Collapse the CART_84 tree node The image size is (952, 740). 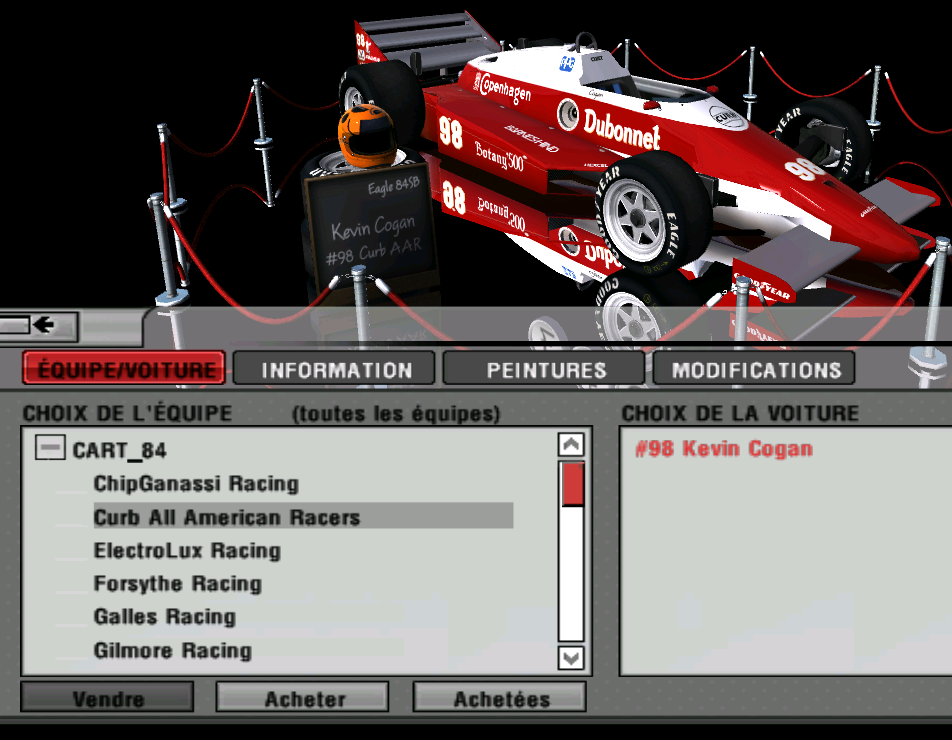click(50, 448)
